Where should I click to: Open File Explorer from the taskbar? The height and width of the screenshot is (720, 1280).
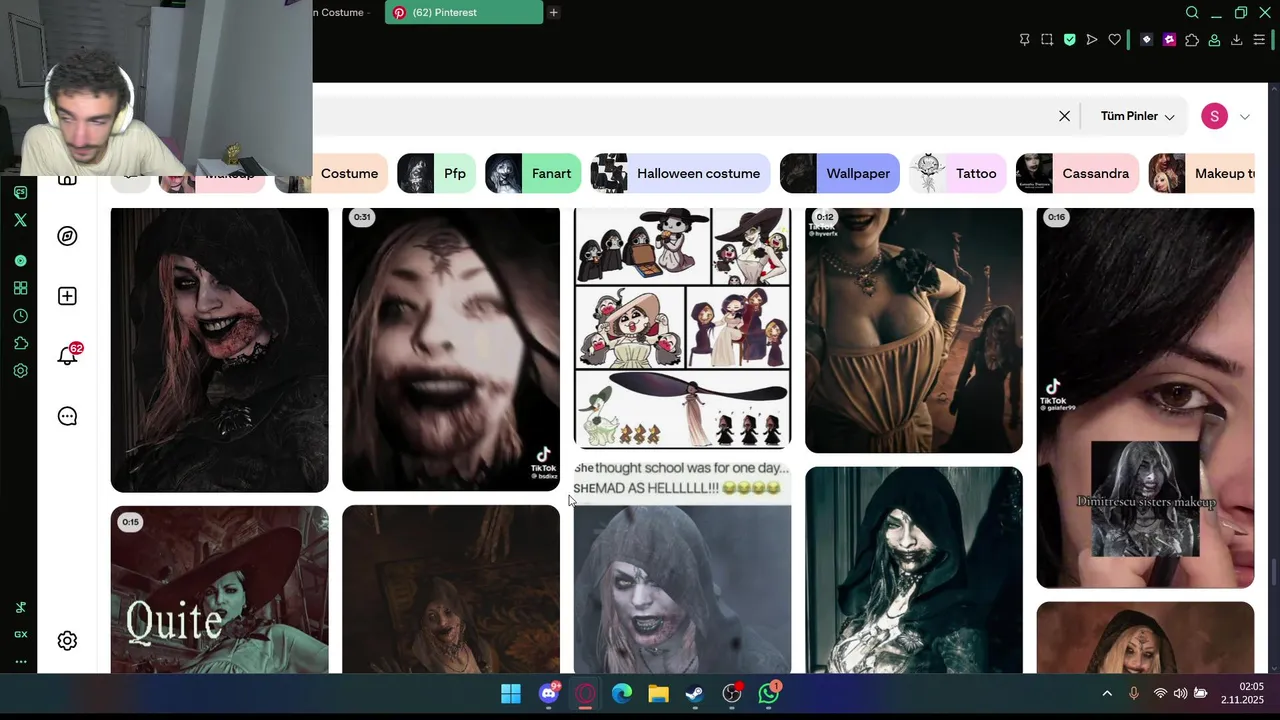pos(658,694)
